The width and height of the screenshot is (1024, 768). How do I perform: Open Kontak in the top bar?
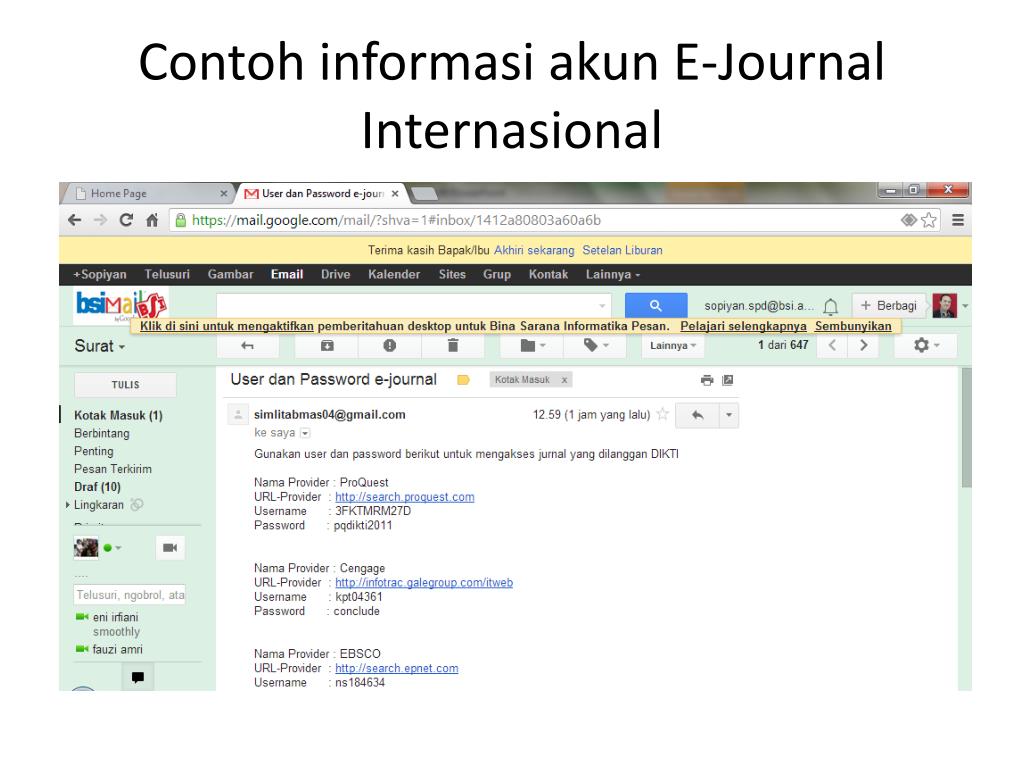[x=549, y=274]
